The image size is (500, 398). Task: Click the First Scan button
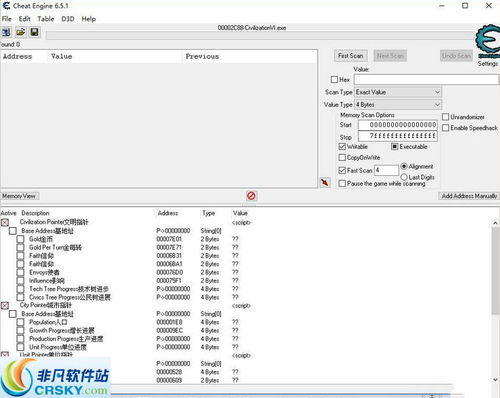click(351, 56)
